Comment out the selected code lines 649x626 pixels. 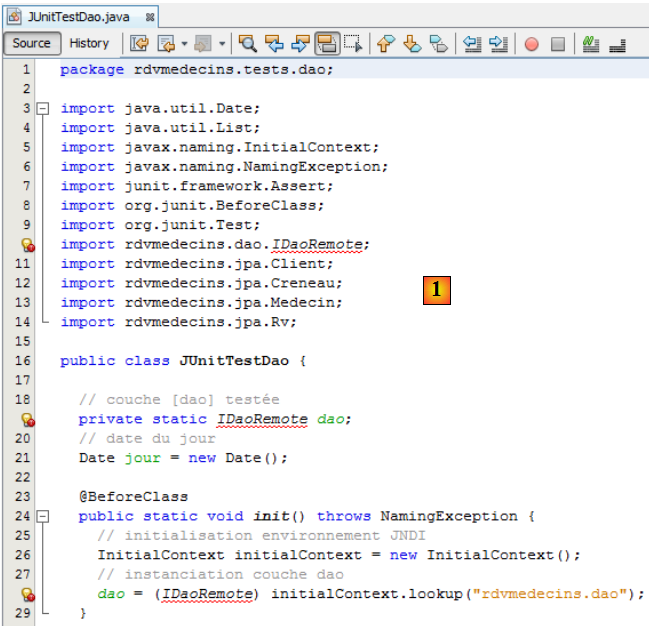click(590, 44)
